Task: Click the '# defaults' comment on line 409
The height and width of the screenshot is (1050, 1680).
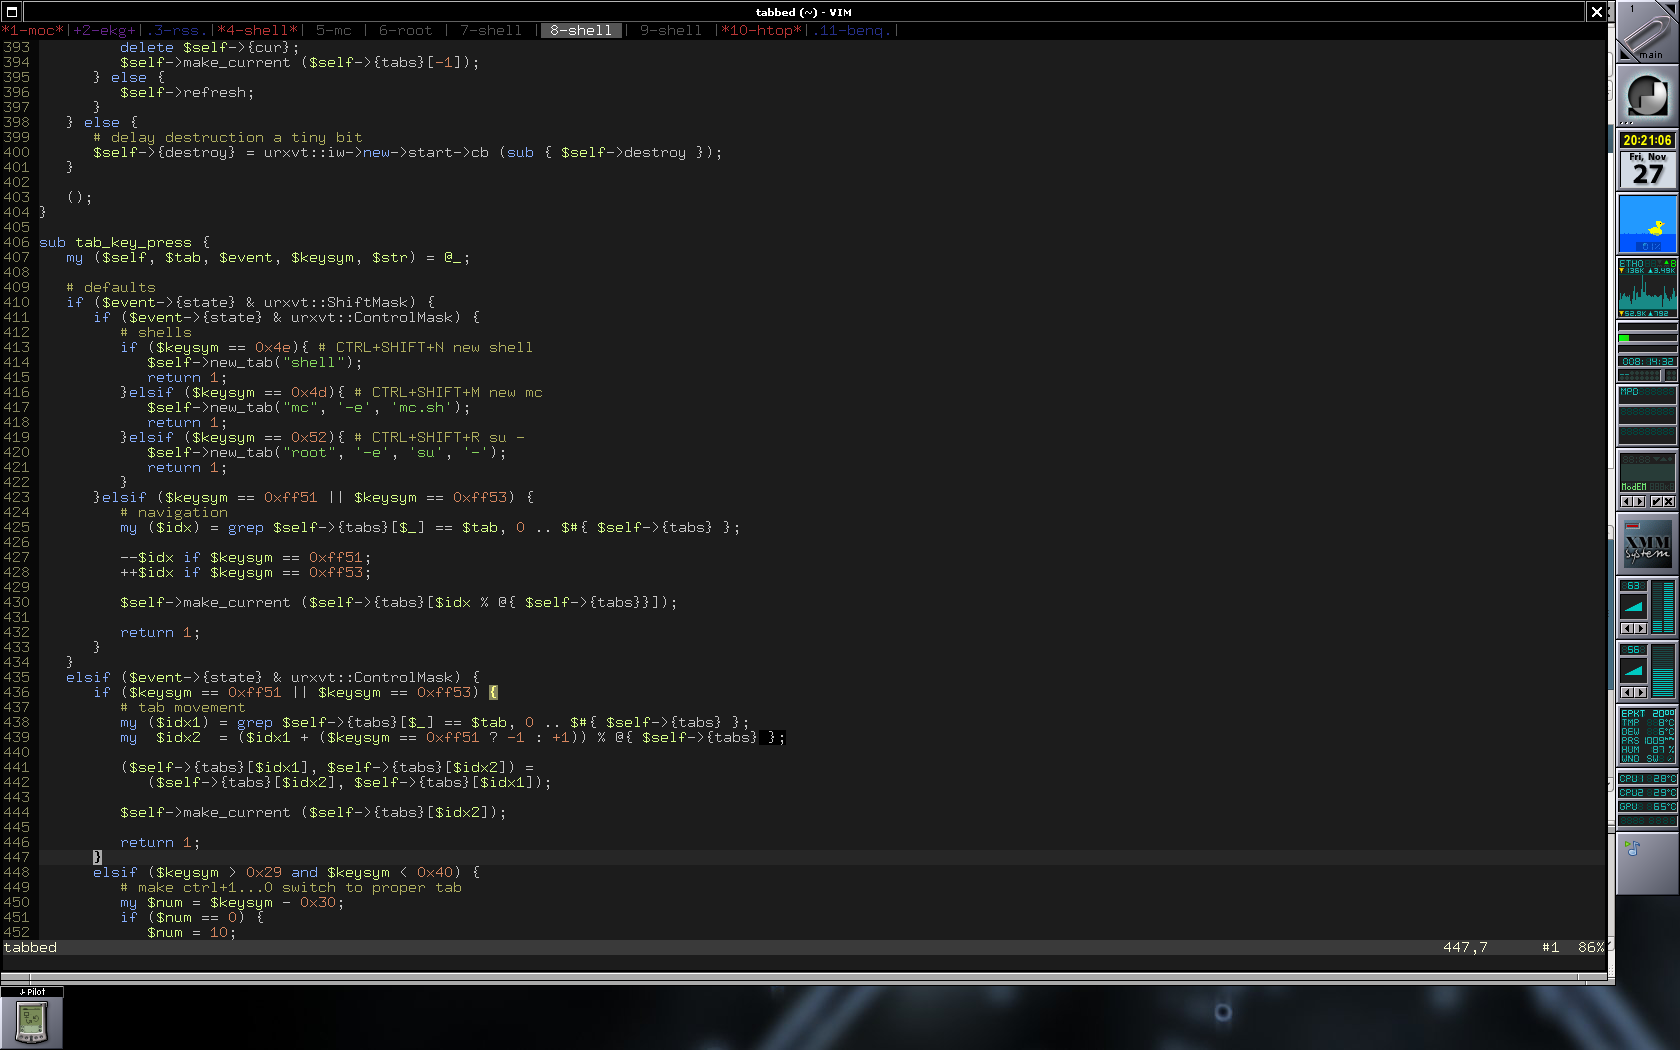Action: coord(111,287)
